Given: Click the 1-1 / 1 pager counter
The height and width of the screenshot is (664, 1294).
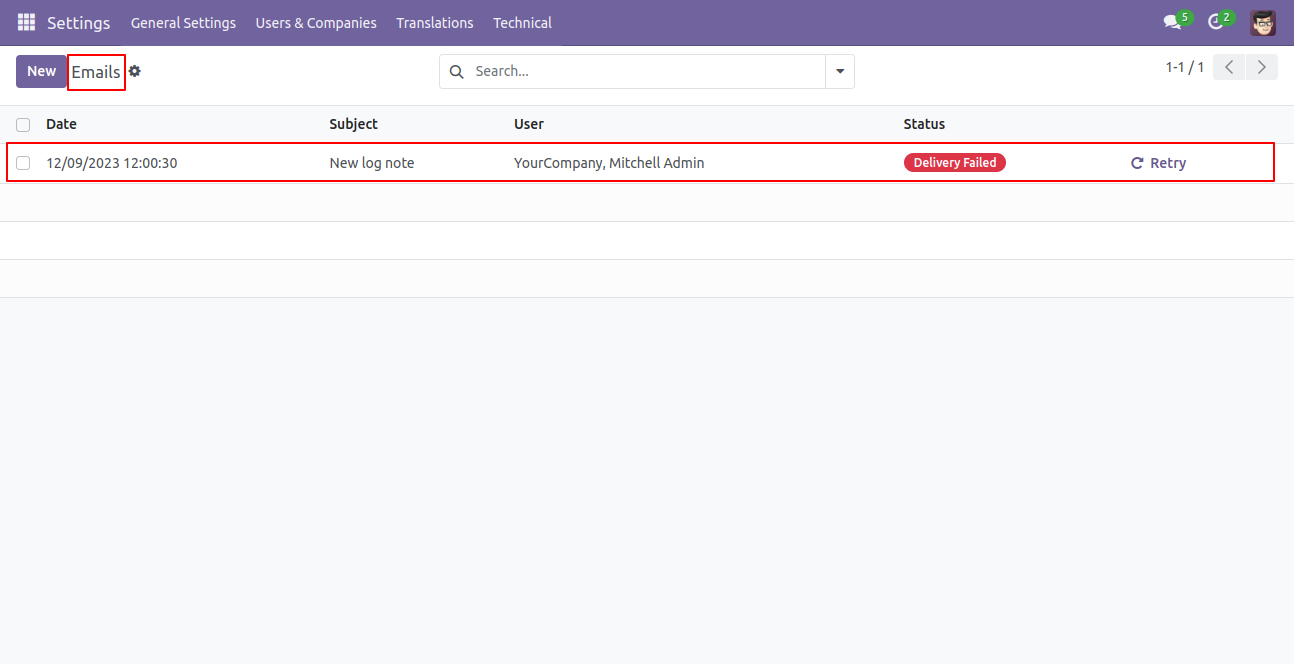Looking at the screenshot, I should 1184,67.
